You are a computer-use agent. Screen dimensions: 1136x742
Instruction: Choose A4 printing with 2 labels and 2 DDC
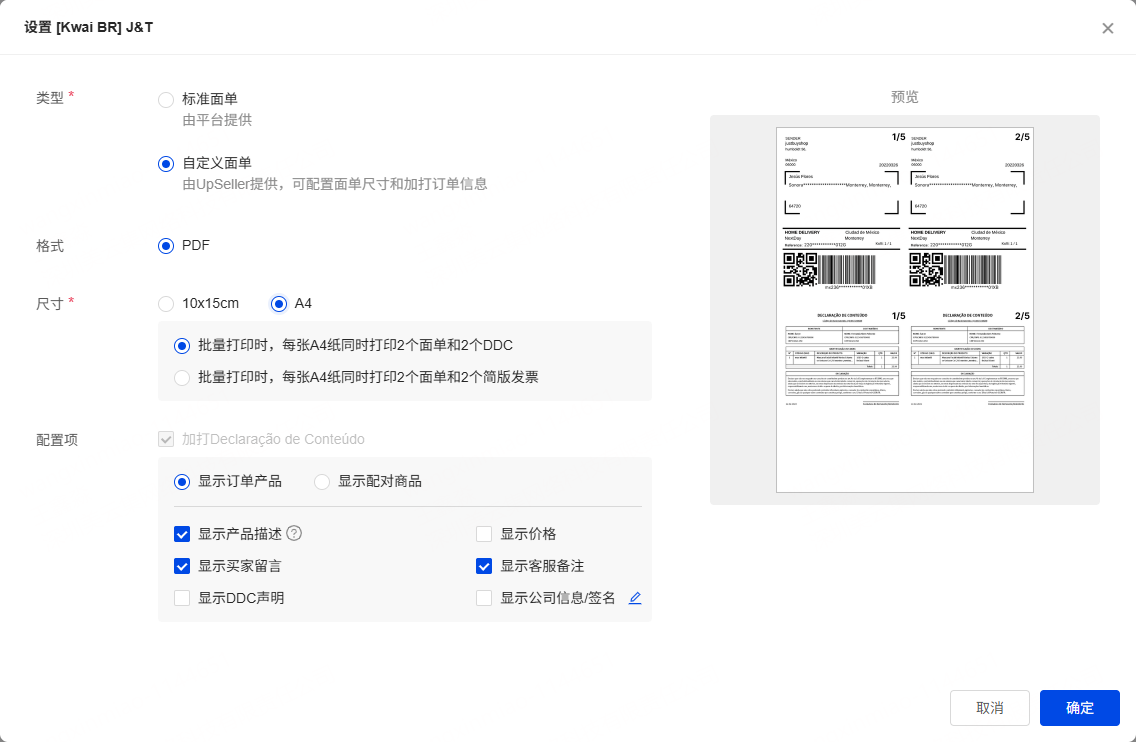[182, 346]
